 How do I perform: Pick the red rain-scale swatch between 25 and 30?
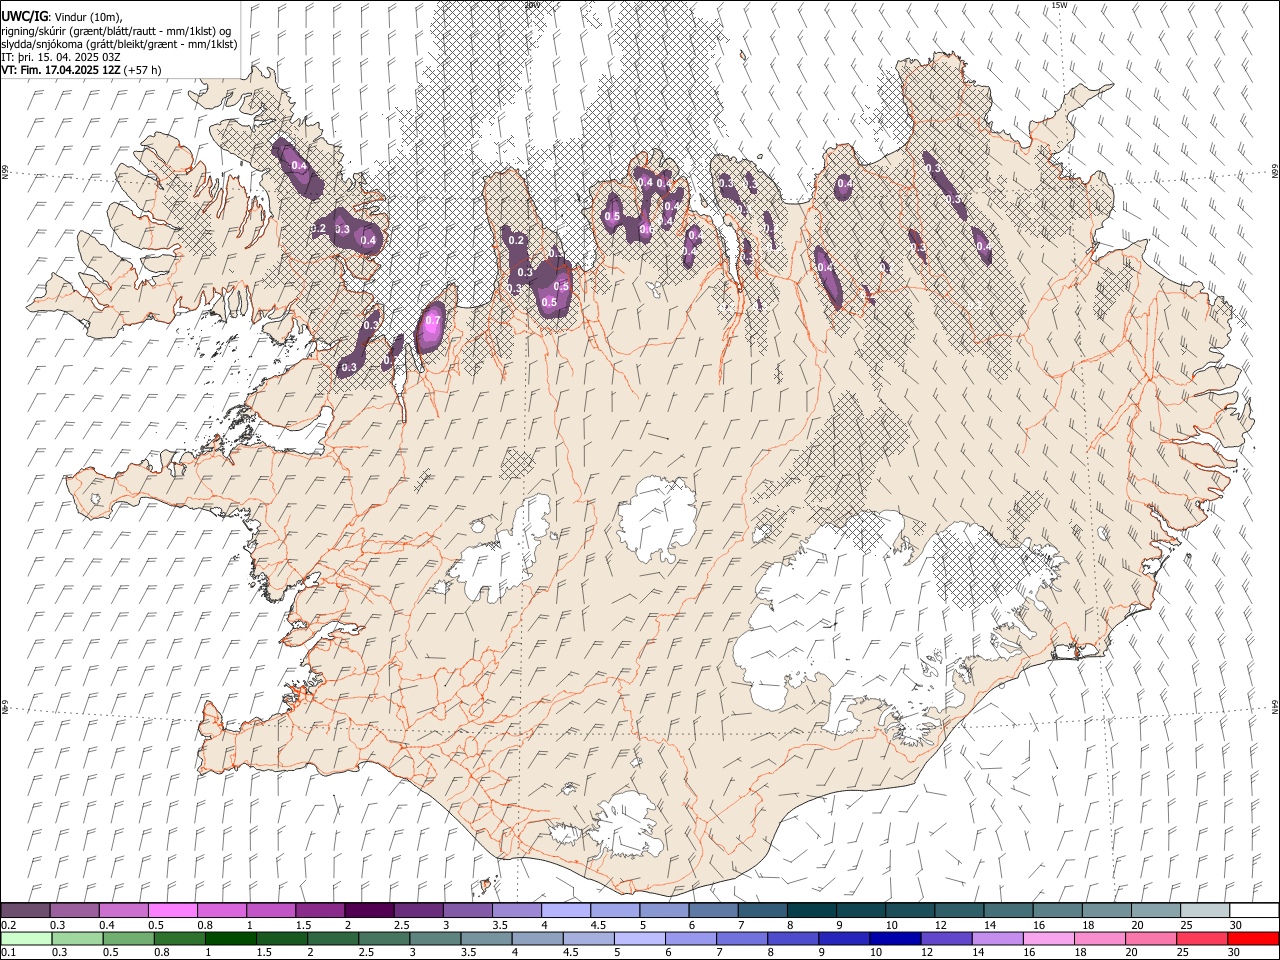click(x=1201, y=939)
